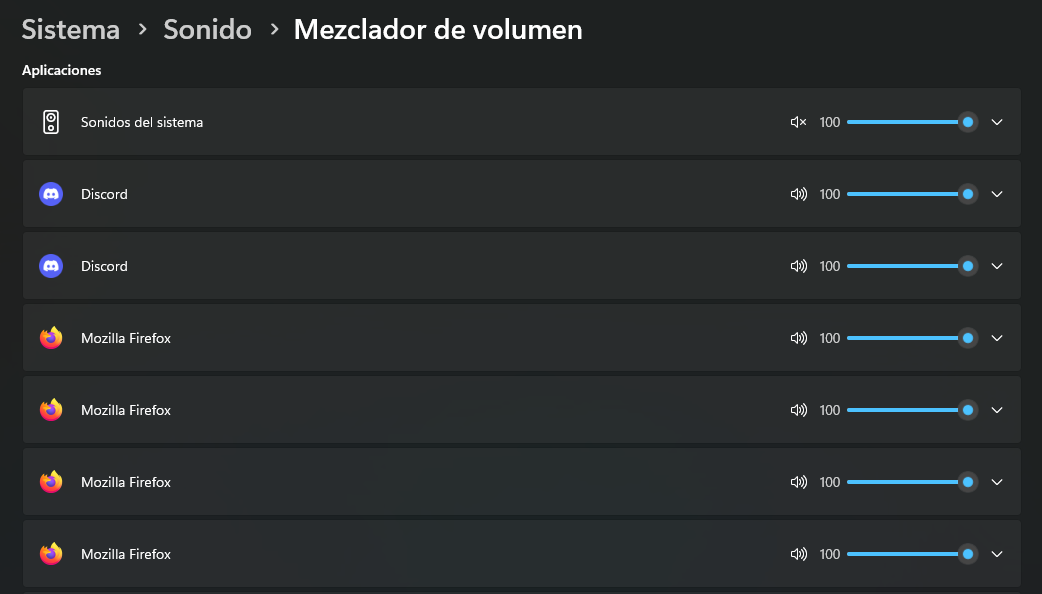Screen dimensions: 1042x594
Task: Click the topmost Mozilla Firefox app icon
Action: (51, 338)
